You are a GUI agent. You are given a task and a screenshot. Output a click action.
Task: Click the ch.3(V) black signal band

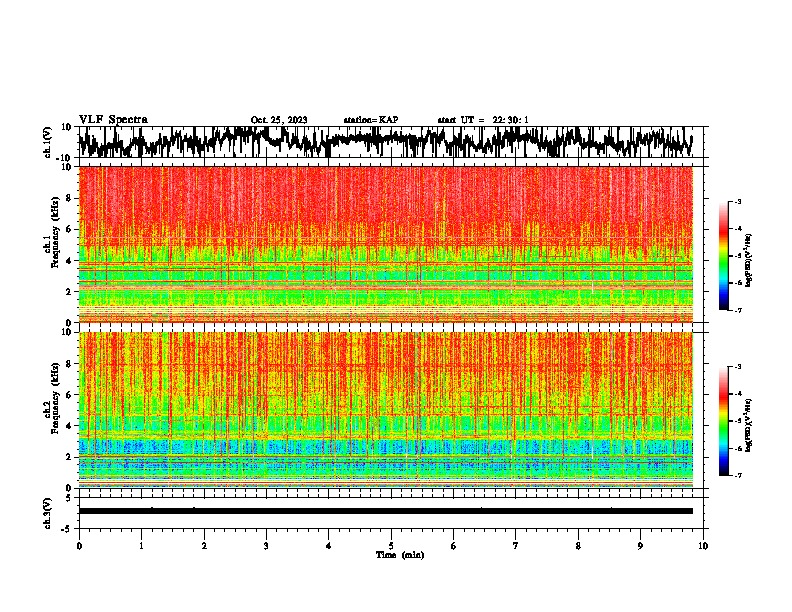coord(385,511)
